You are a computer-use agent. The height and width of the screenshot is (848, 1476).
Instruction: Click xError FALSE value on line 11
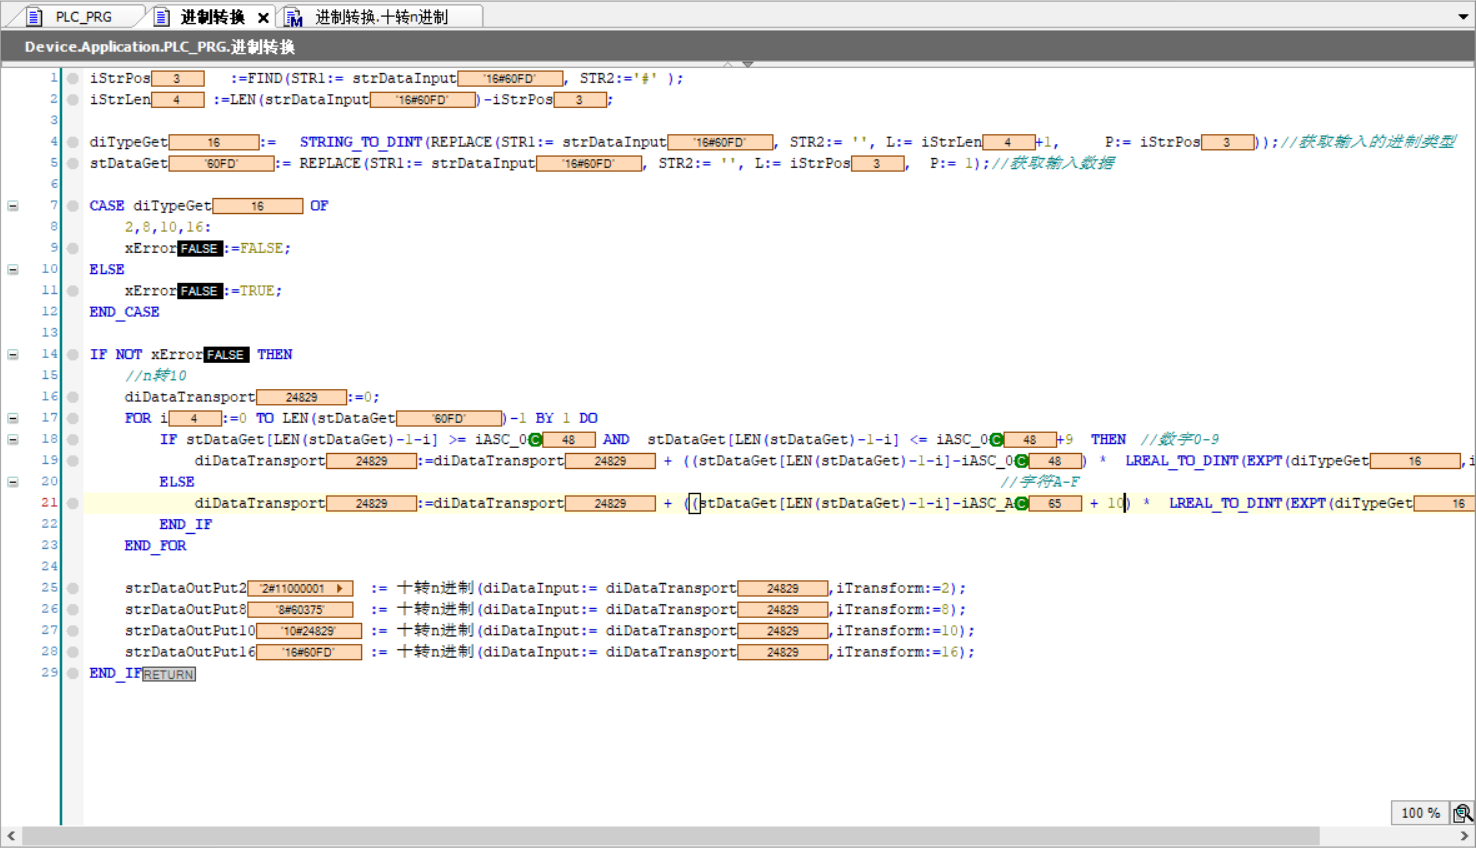pyautogui.click(x=199, y=291)
